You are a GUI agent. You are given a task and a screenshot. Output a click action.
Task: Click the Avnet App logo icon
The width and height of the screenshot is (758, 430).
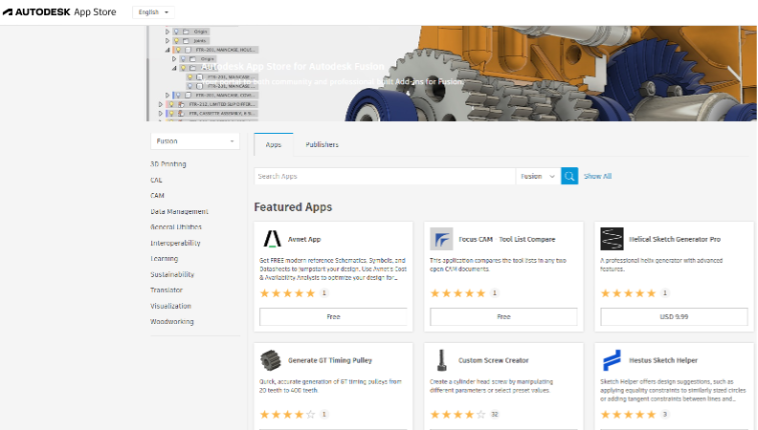[271, 239]
